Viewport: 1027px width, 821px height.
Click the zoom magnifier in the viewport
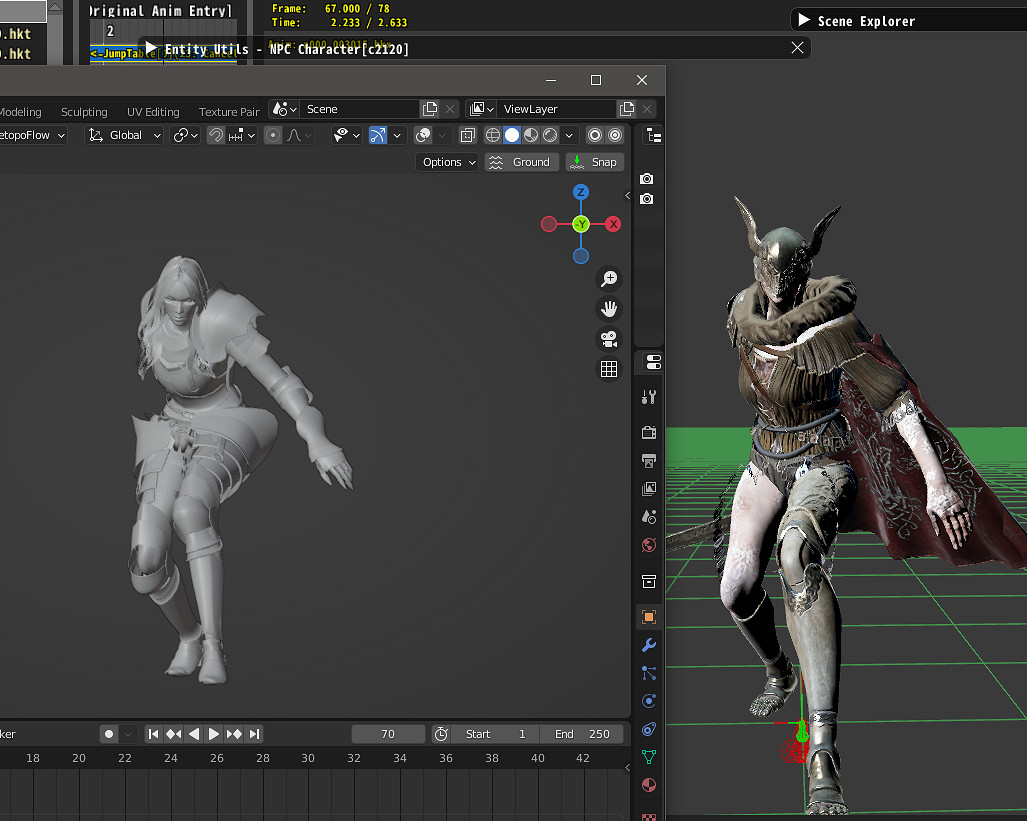[608, 279]
